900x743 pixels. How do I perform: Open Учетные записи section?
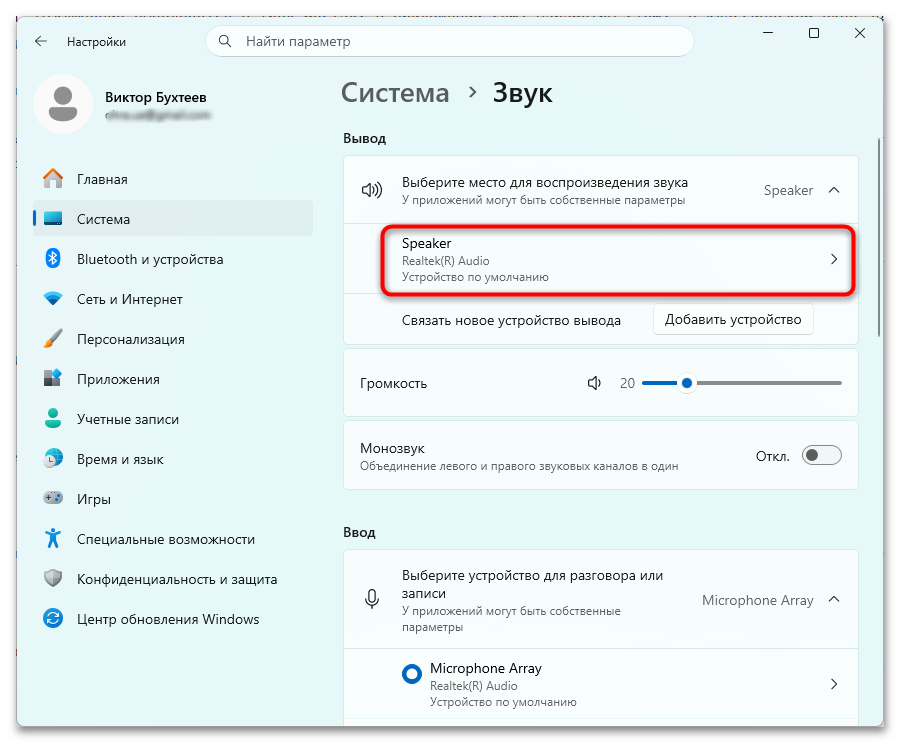pos(173,419)
